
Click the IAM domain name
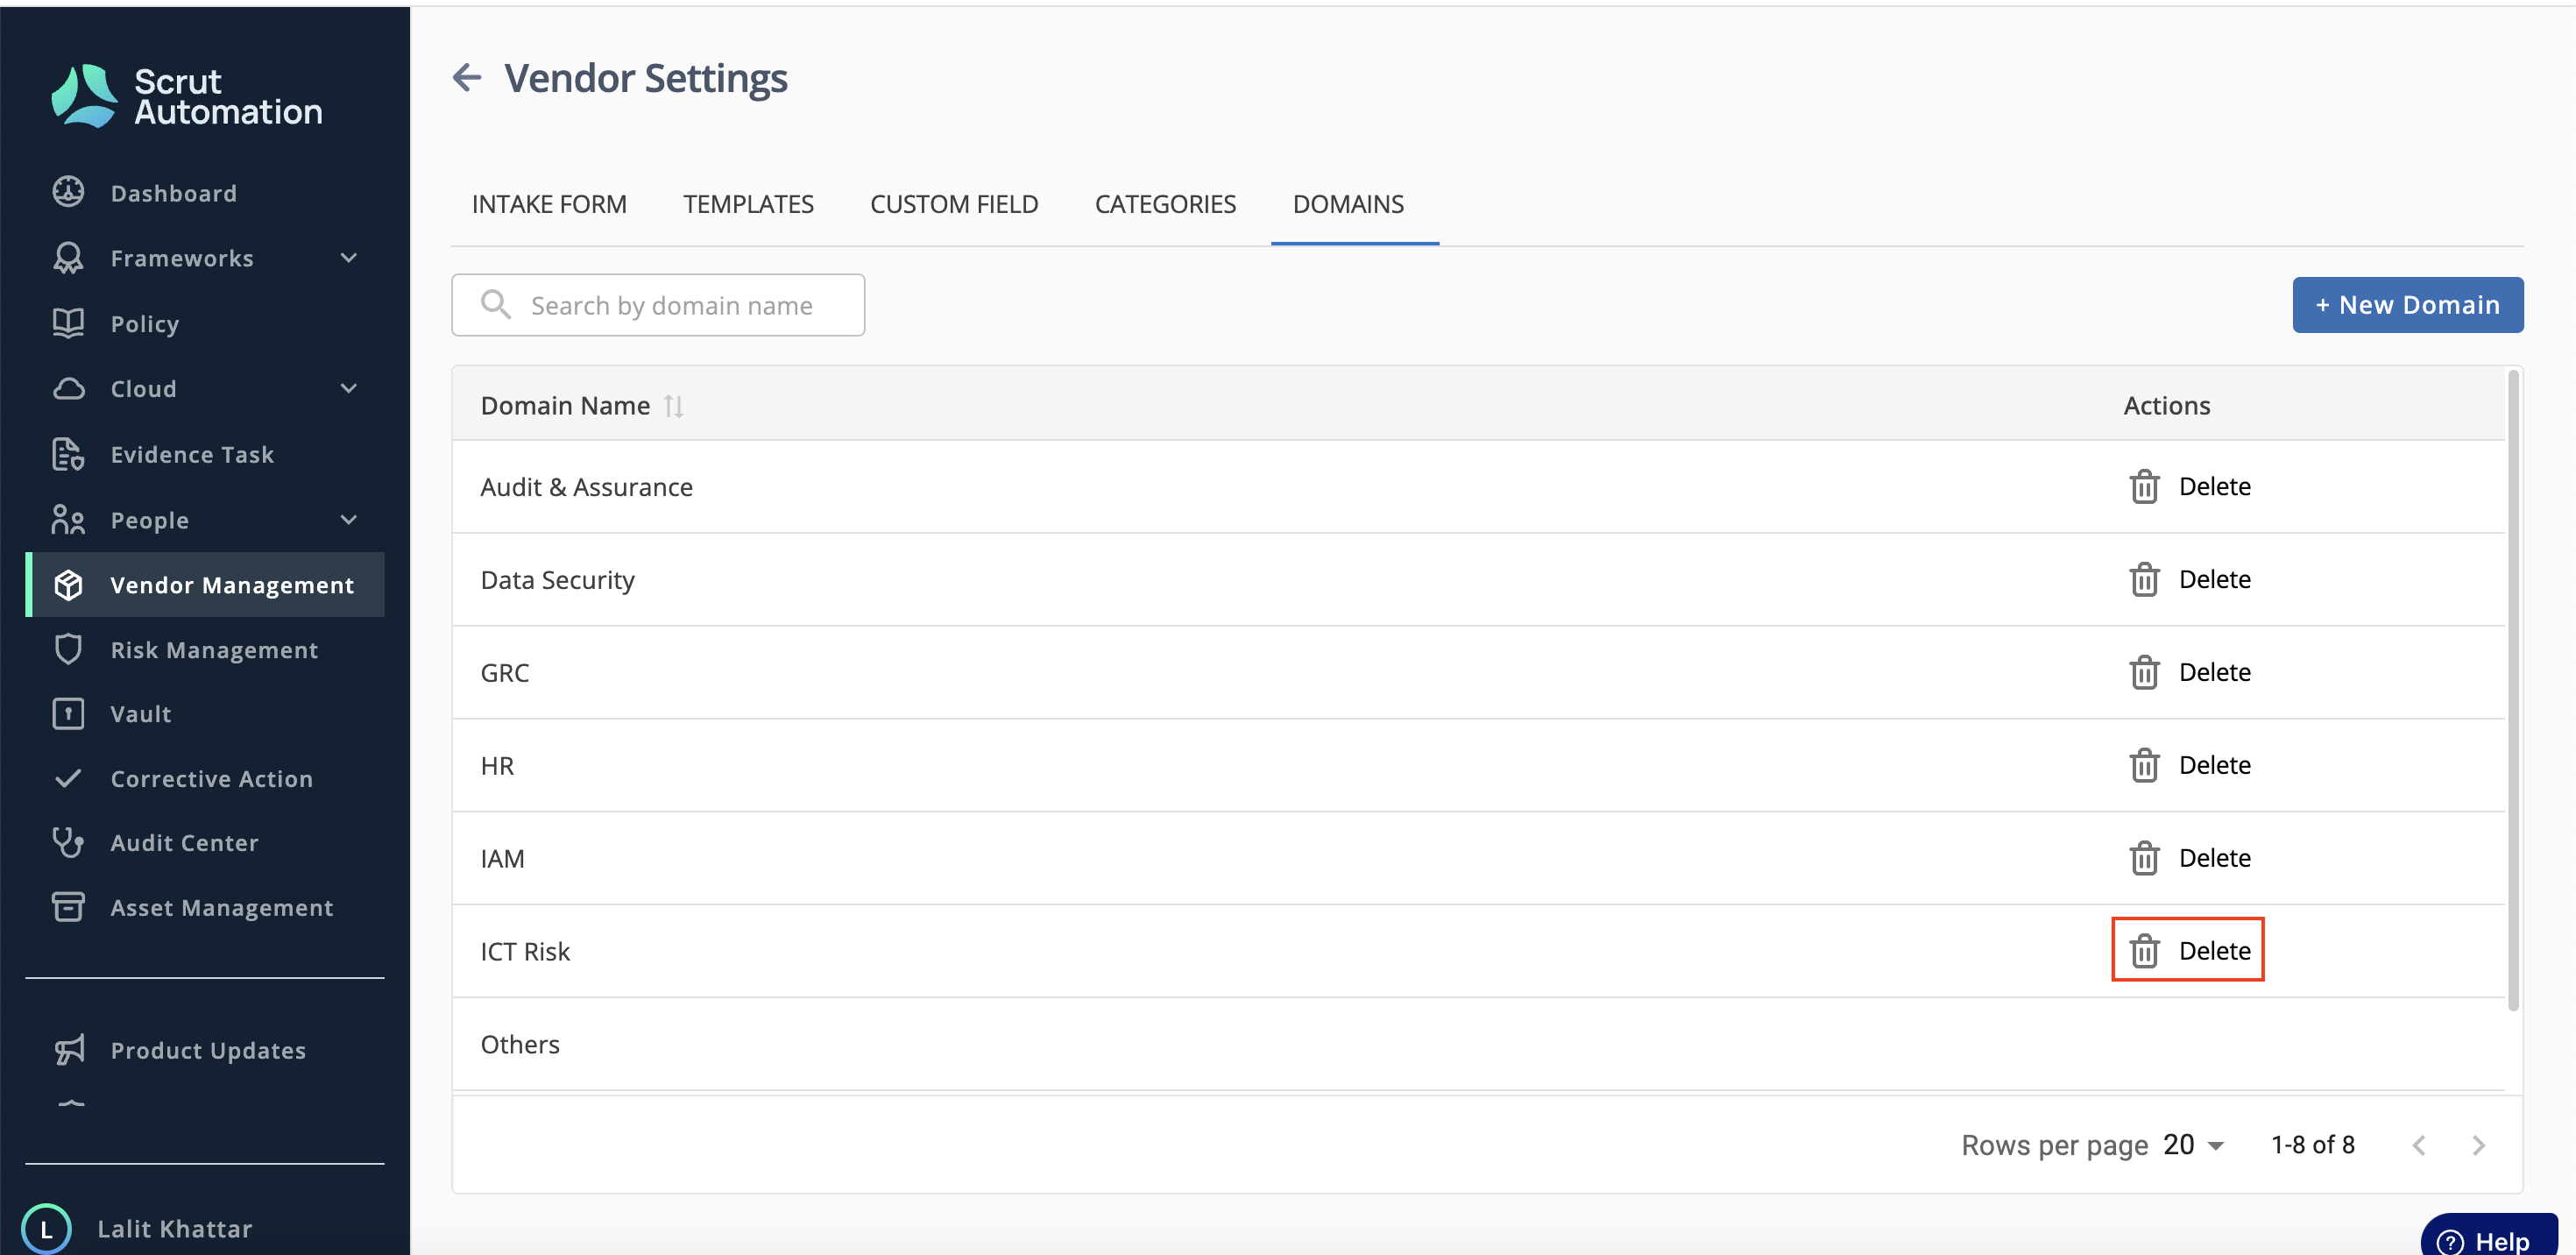(502, 859)
